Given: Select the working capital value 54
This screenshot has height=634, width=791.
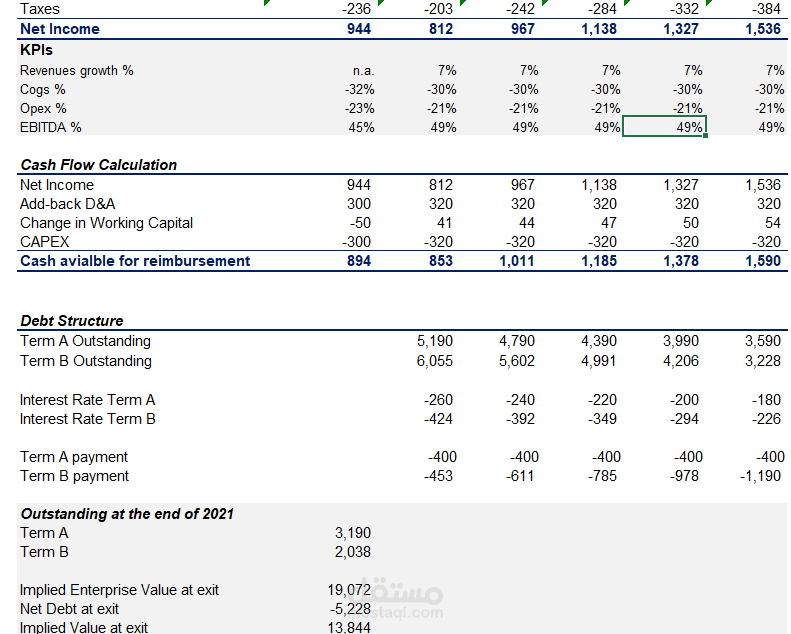Looking at the screenshot, I should [772, 223].
